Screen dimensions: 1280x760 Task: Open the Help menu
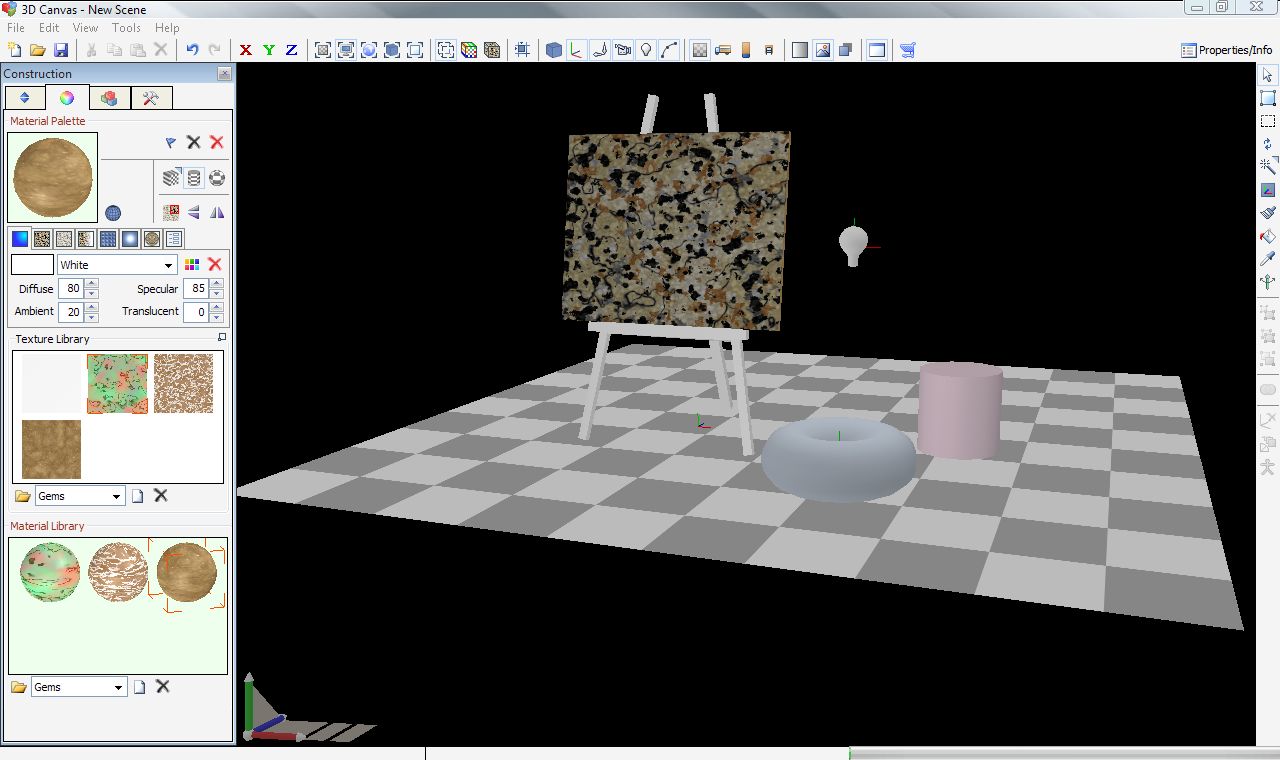(167, 28)
